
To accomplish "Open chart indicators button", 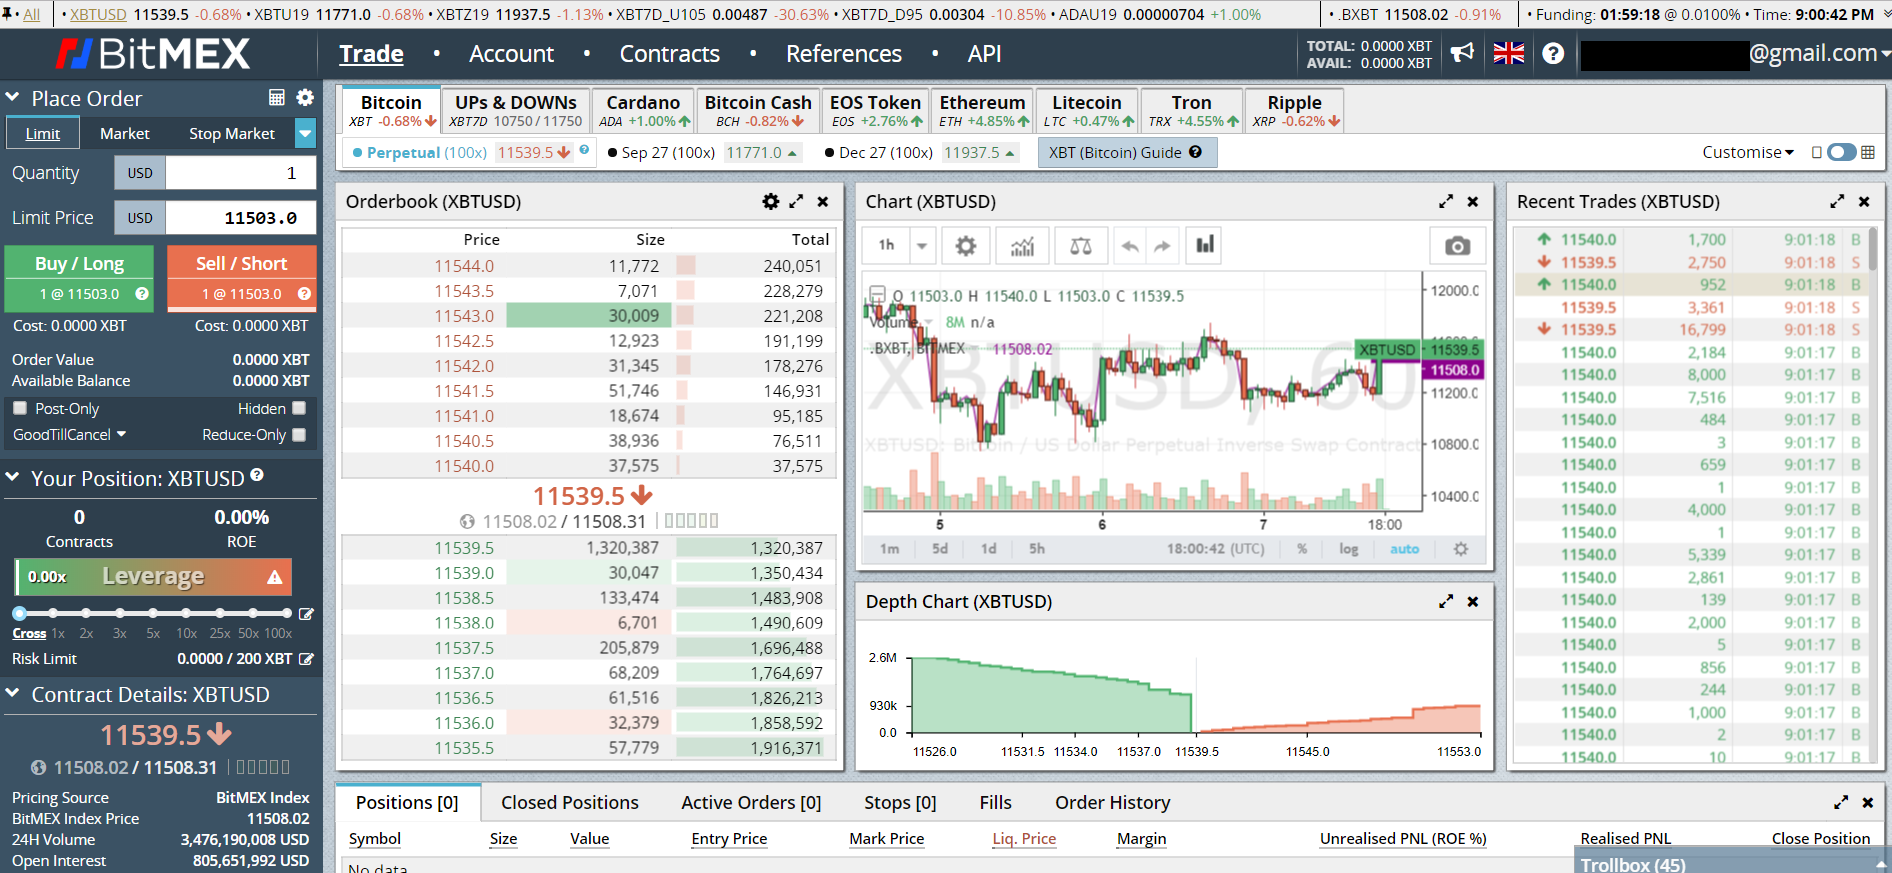I will (x=1022, y=245).
